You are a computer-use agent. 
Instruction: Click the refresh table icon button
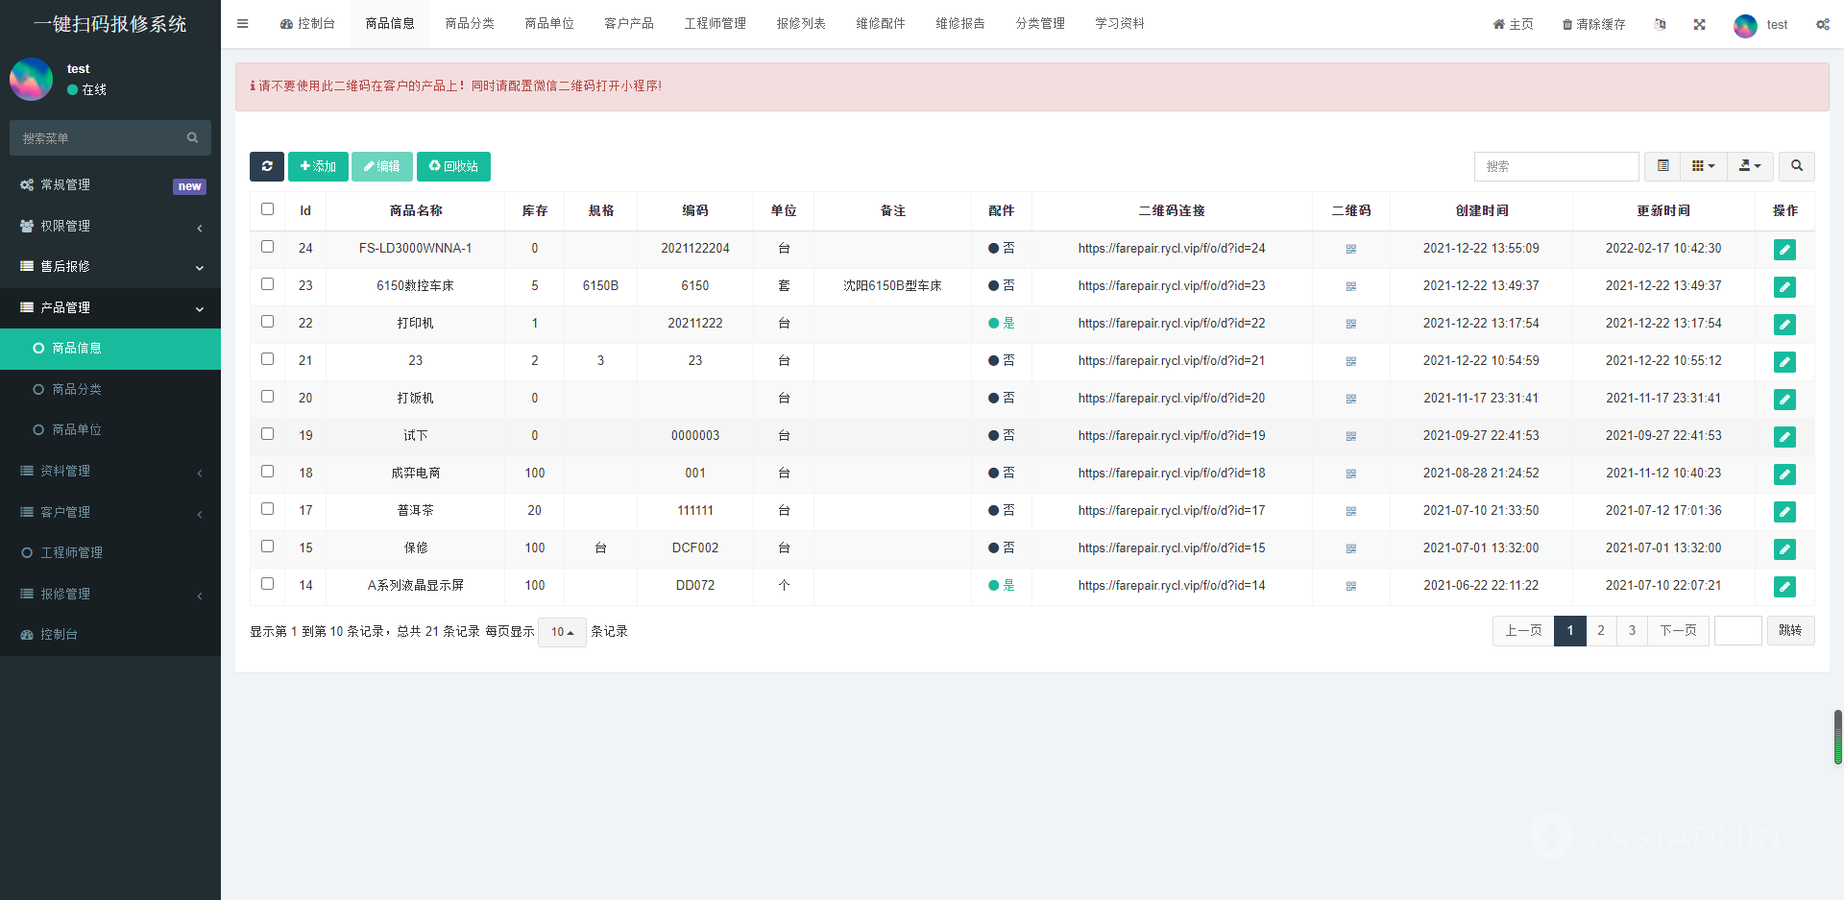tap(267, 166)
